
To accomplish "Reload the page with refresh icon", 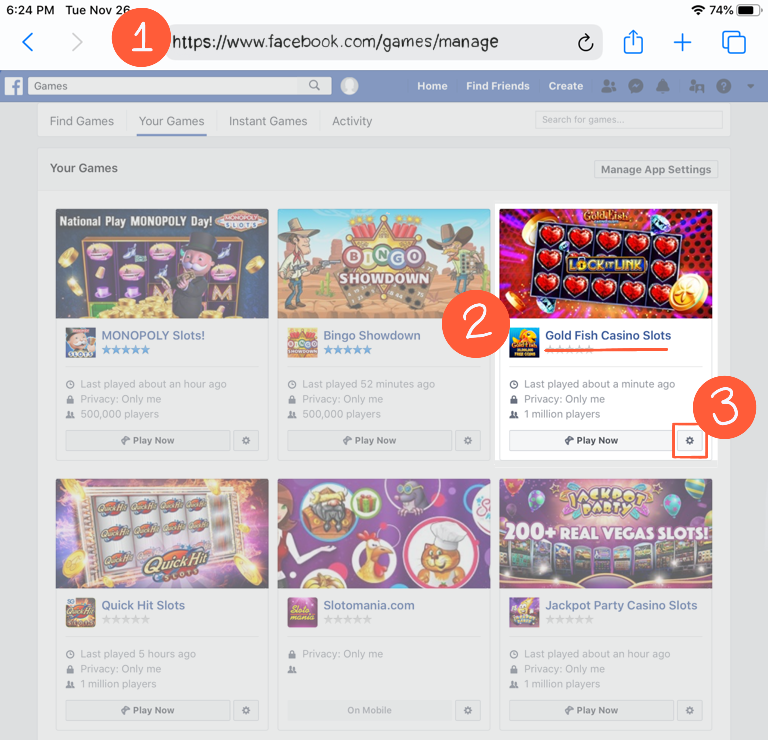I will (x=585, y=43).
